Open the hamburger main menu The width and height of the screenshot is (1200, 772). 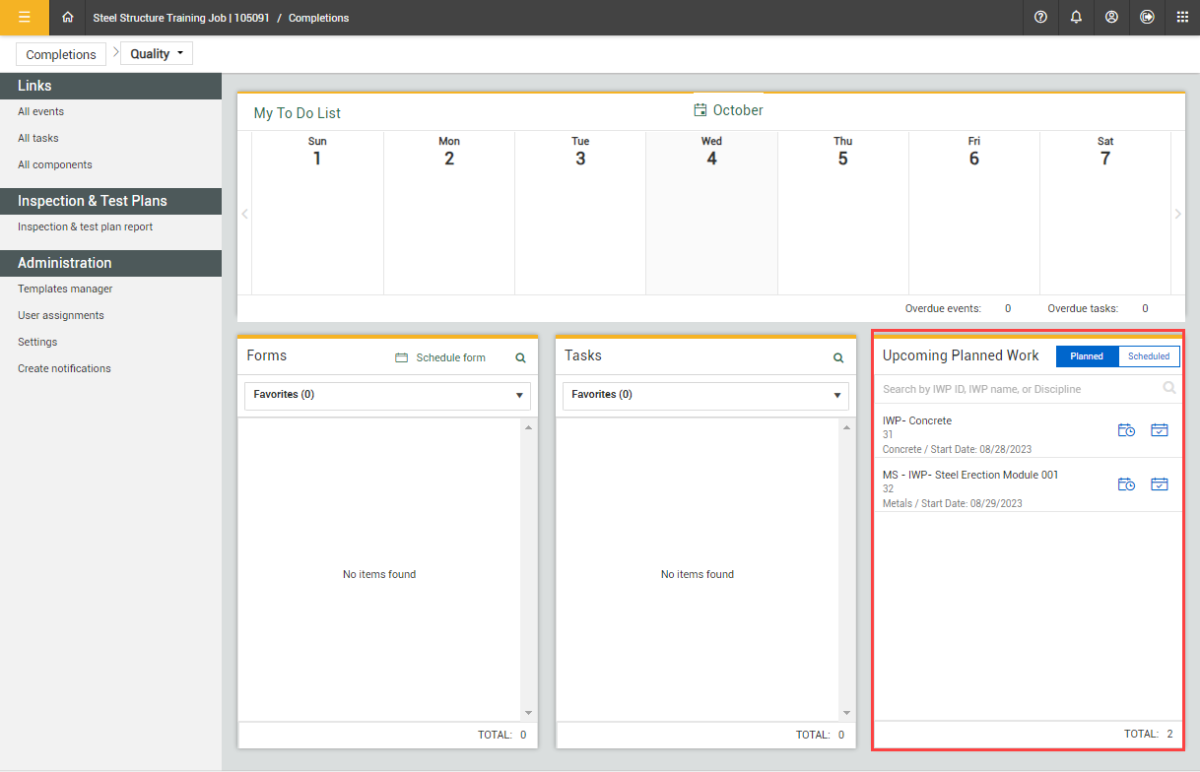(x=24, y=17)
